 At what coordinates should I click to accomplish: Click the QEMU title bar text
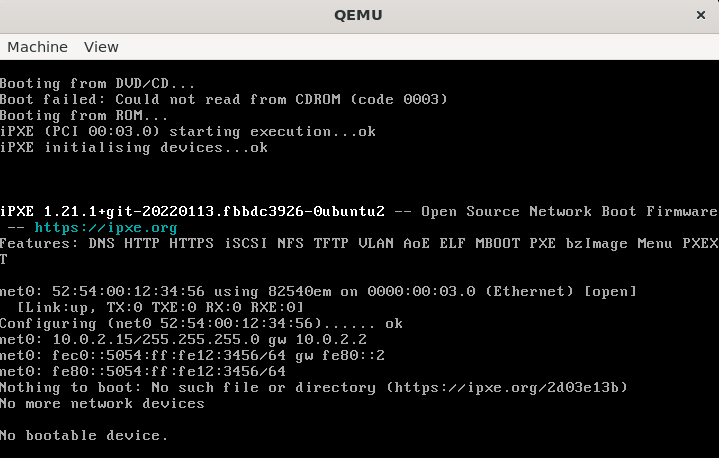click(x=359, y=15)
